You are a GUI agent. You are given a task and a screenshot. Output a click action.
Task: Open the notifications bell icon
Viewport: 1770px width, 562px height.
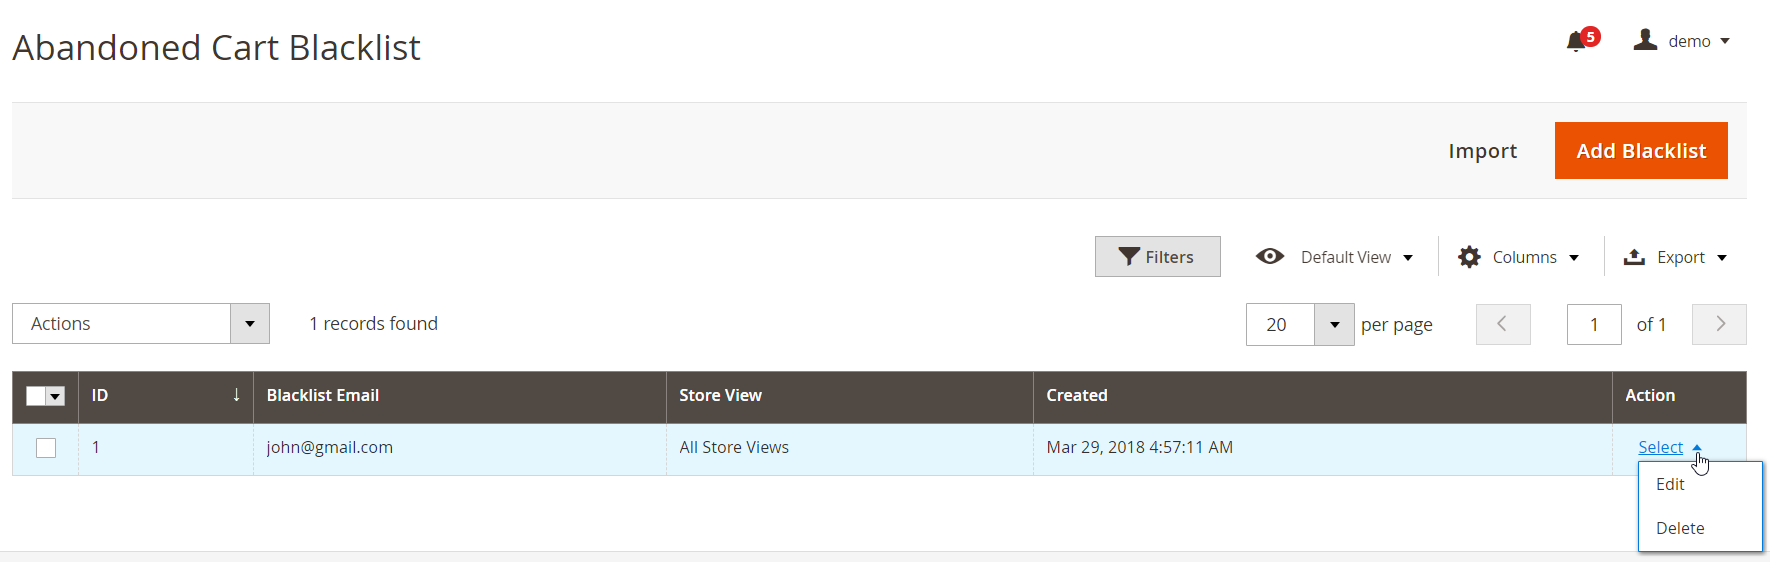pos(1577,41)
